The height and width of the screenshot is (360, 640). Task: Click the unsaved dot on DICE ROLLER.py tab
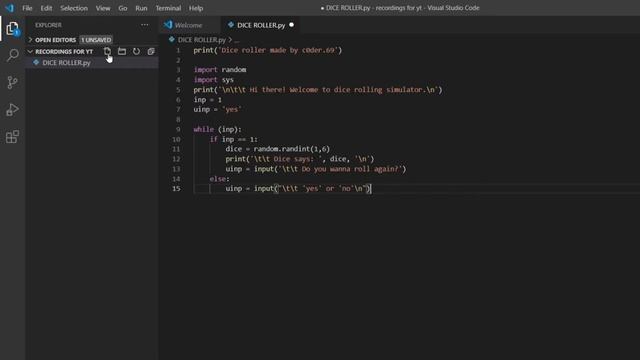tap(291, 25)
